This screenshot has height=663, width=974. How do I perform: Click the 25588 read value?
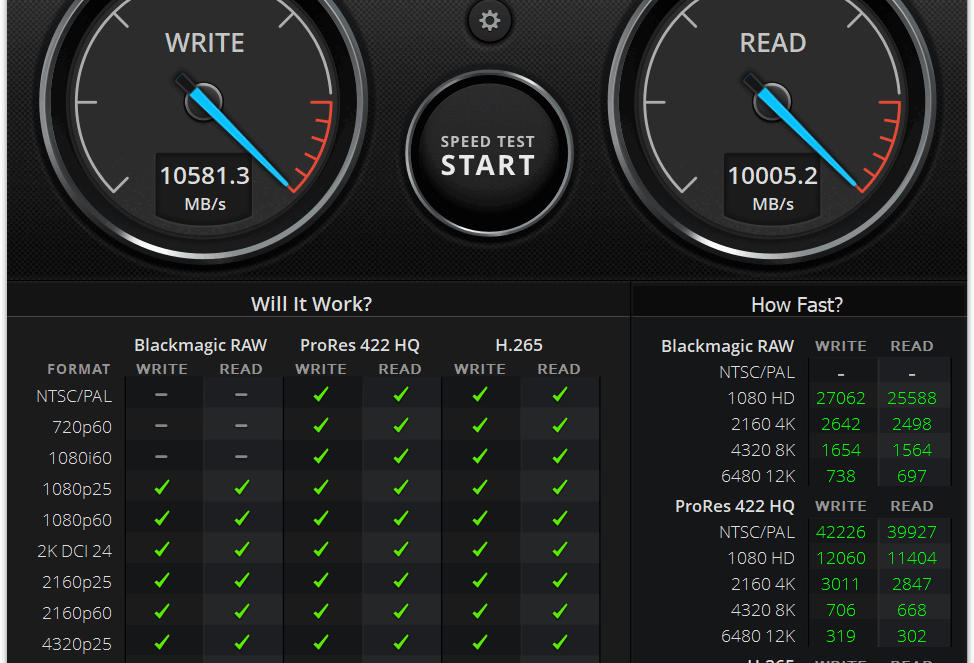[911, 398]
